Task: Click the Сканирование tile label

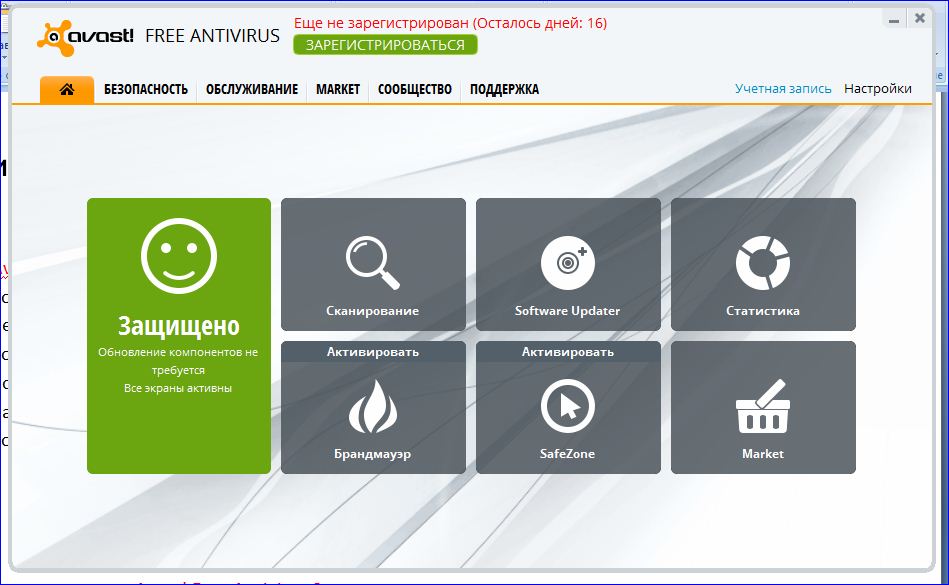Action: (372, 311)
